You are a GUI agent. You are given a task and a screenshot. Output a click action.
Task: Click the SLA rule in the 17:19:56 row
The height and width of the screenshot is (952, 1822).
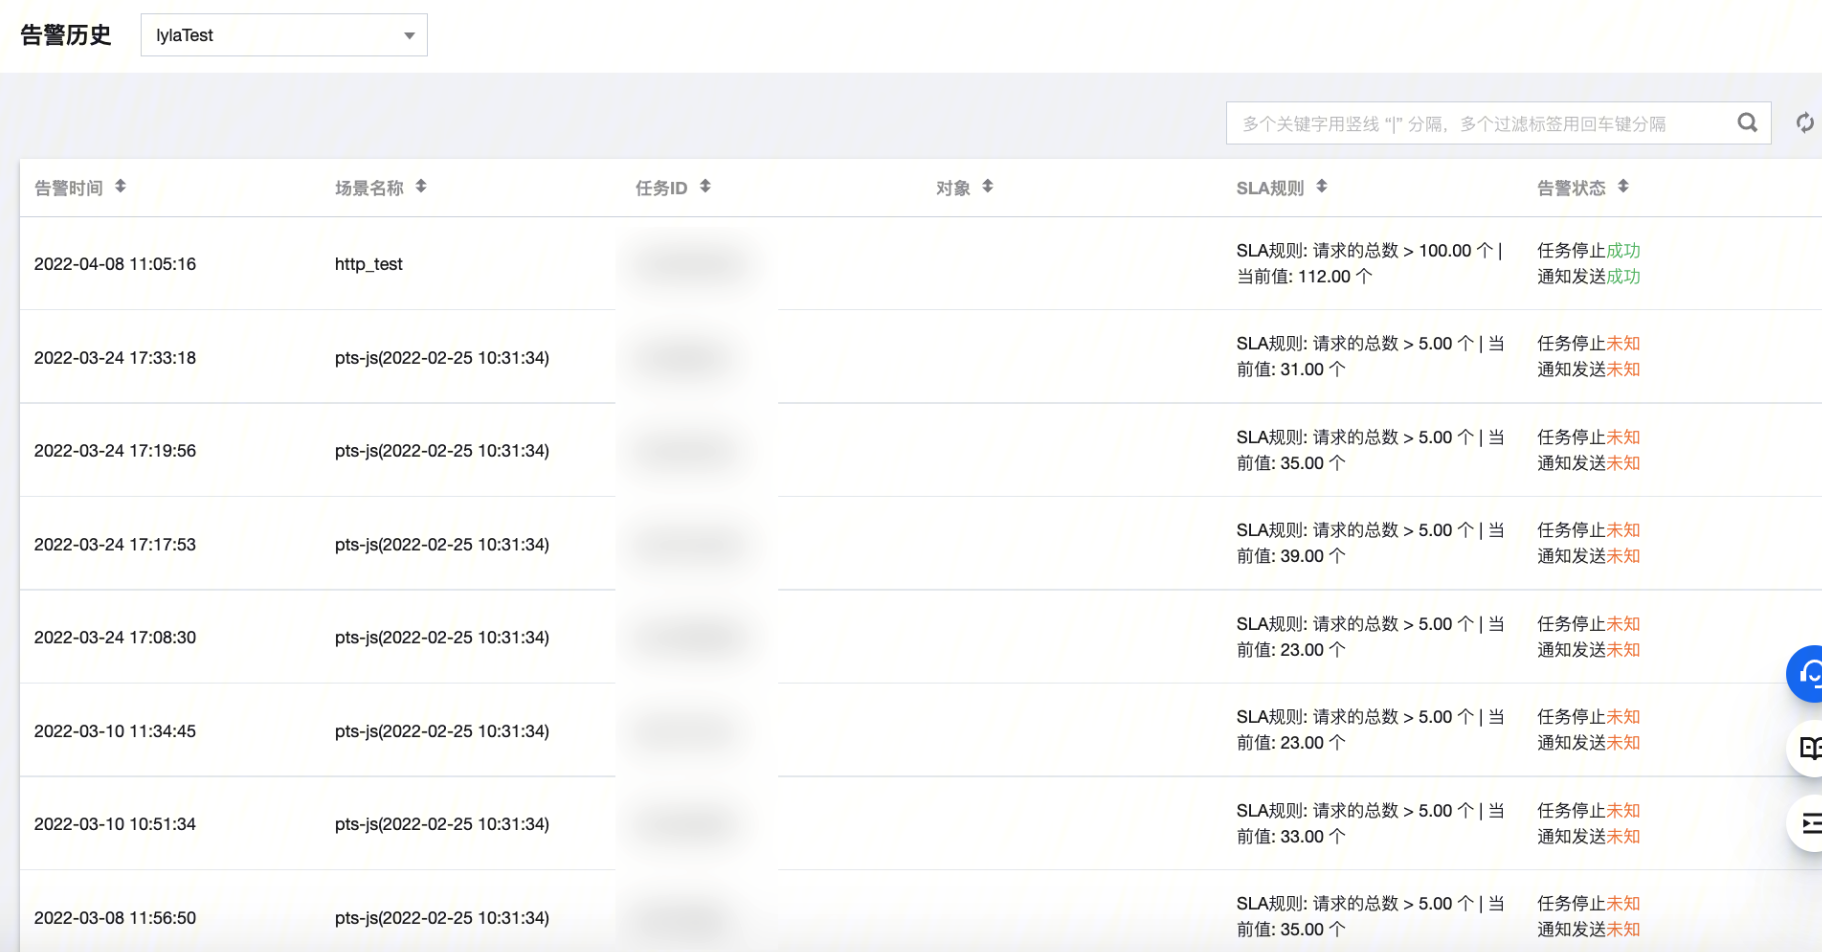click(1370, 451)
